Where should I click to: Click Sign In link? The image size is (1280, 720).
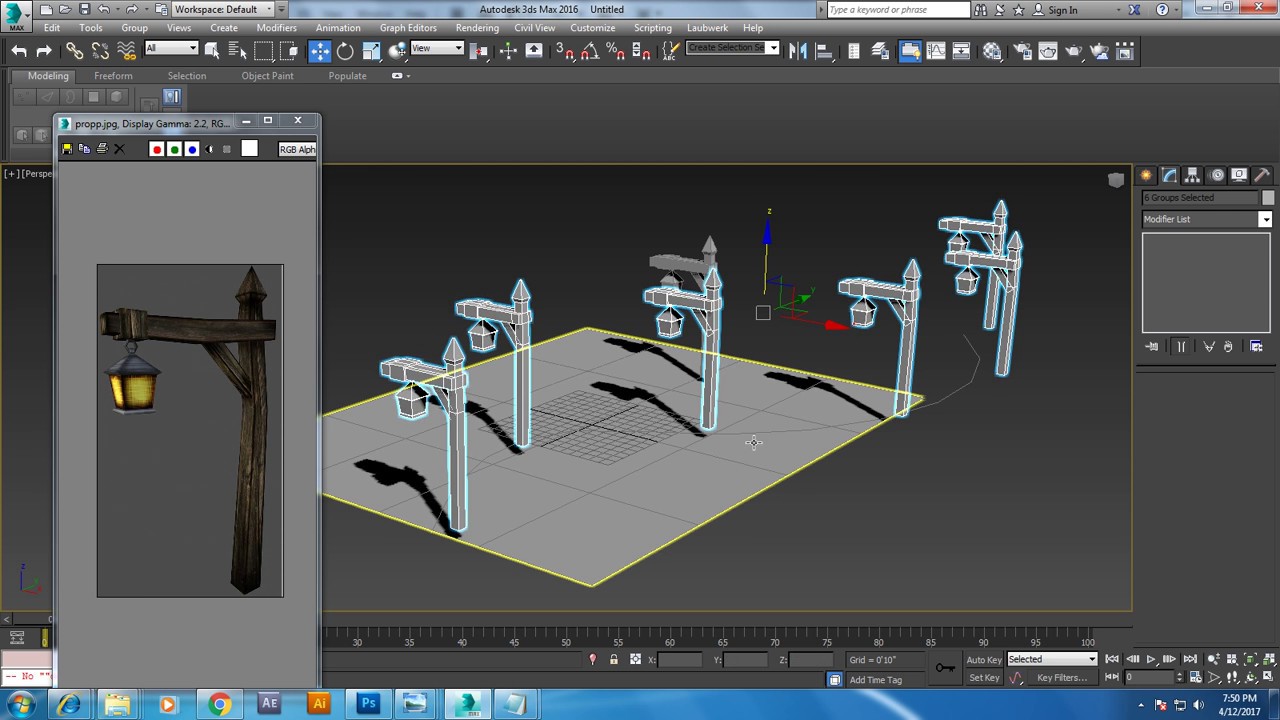point(1063,10)
